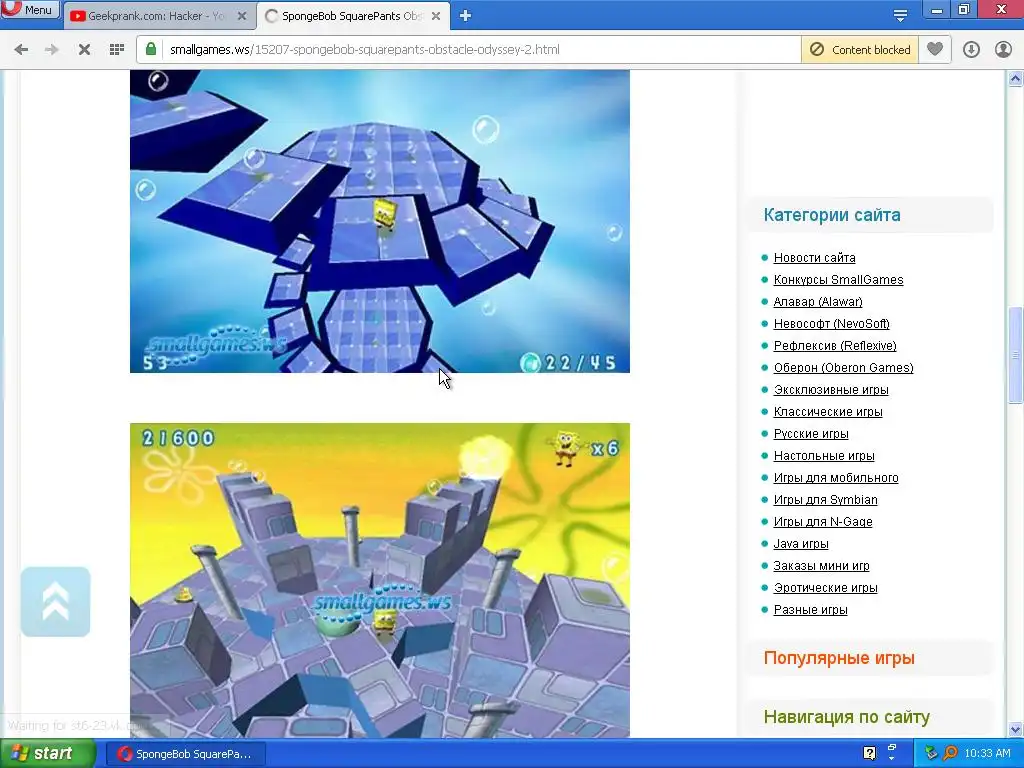This screenshot has height=768, width=1024.
Task: Open Заказы мини игр category
Action: pyautogui.click(x=821, y=566)
